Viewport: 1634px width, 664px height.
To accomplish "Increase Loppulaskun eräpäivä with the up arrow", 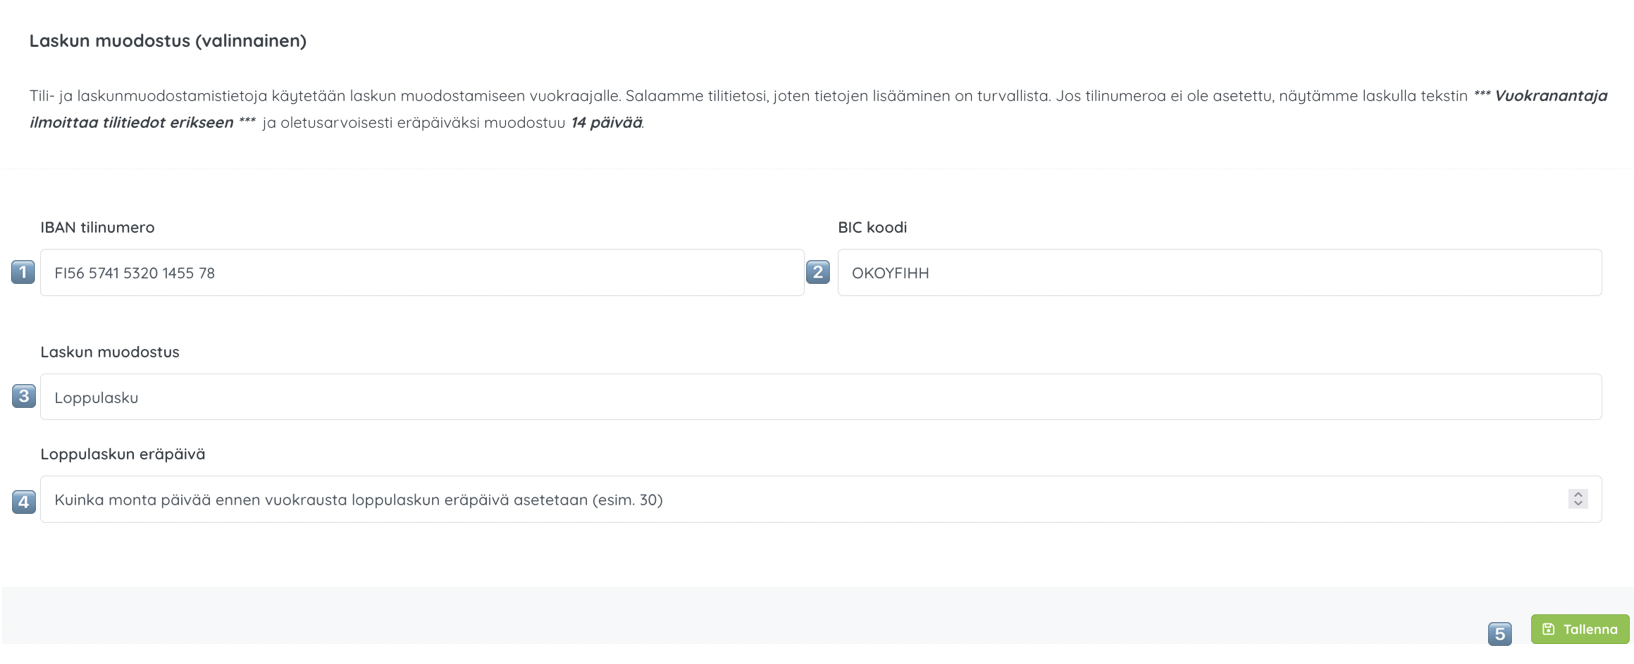I will [x=1578, y=494].
